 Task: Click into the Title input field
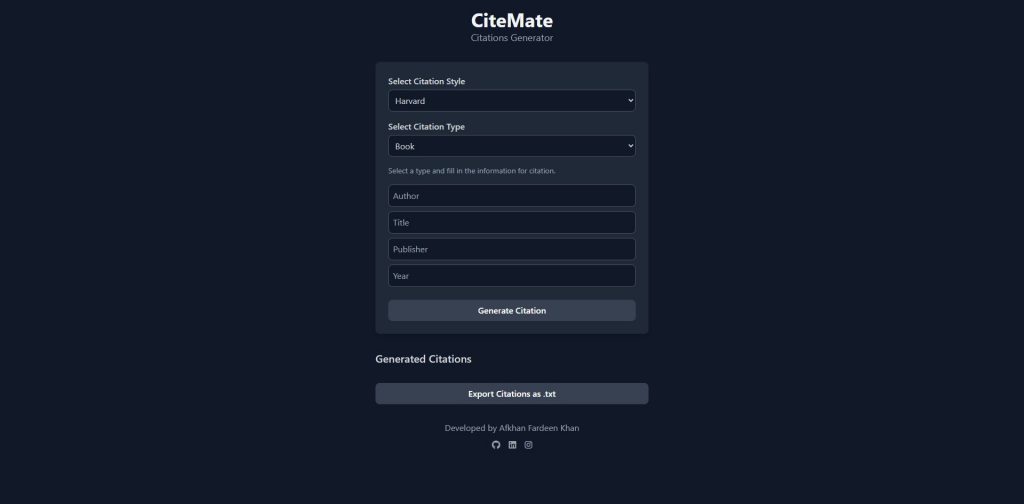click(x=511, y=223)
